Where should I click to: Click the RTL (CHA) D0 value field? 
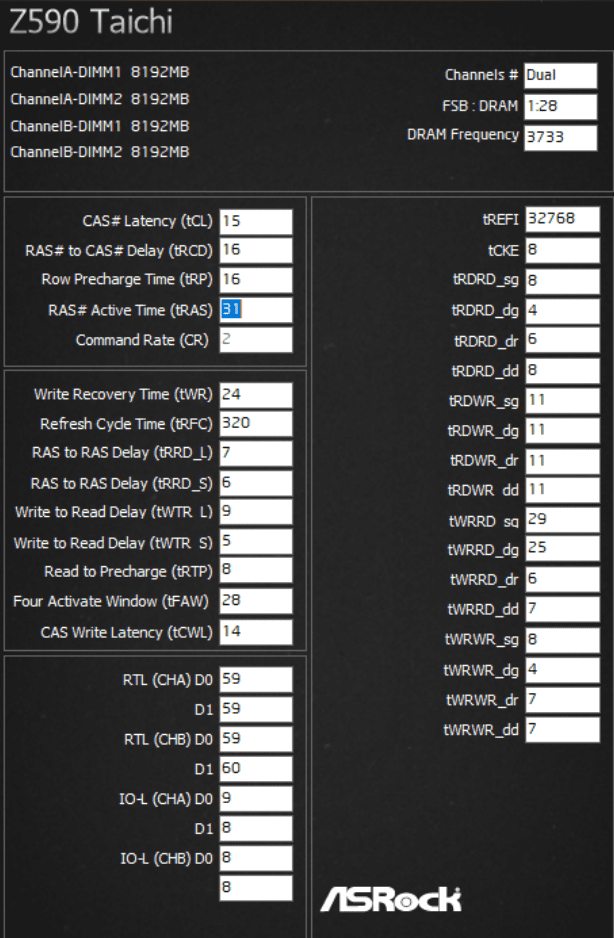pos(256,680)
